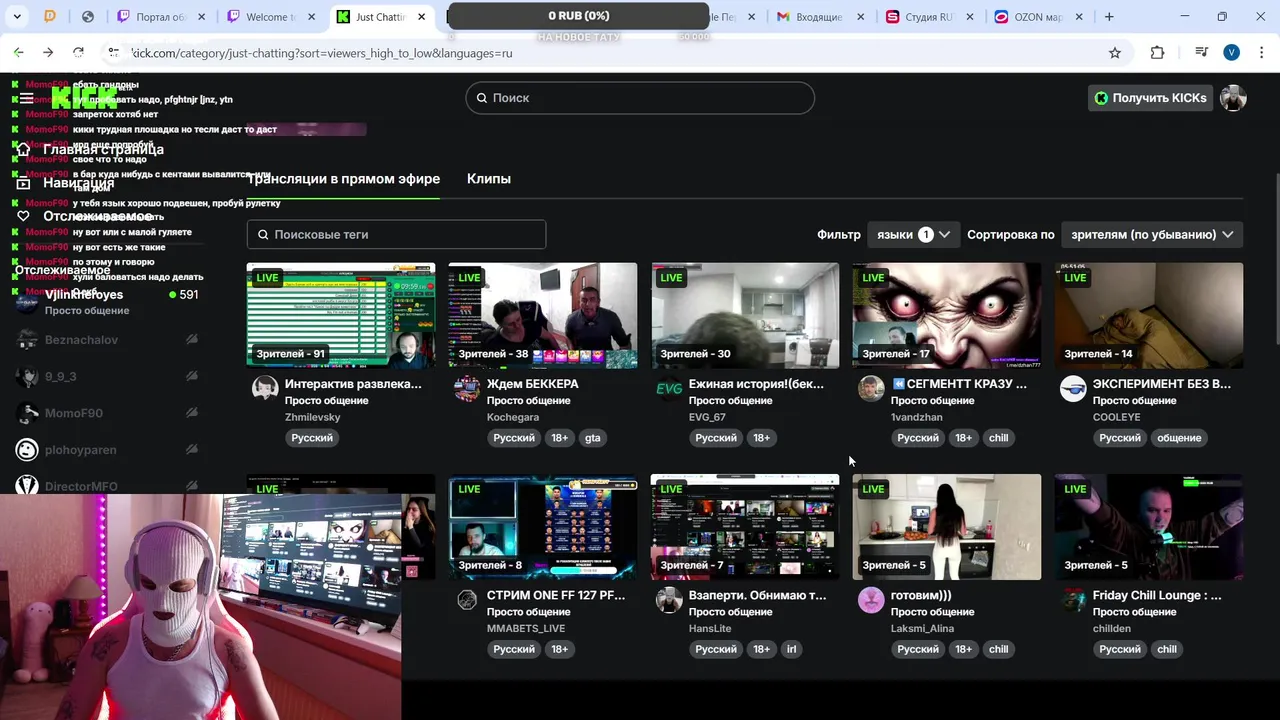The height and width of the screenshot is (720, 1280).
Task: Open the Laksmi_Alina channel name link
Action: pos(922,628)
